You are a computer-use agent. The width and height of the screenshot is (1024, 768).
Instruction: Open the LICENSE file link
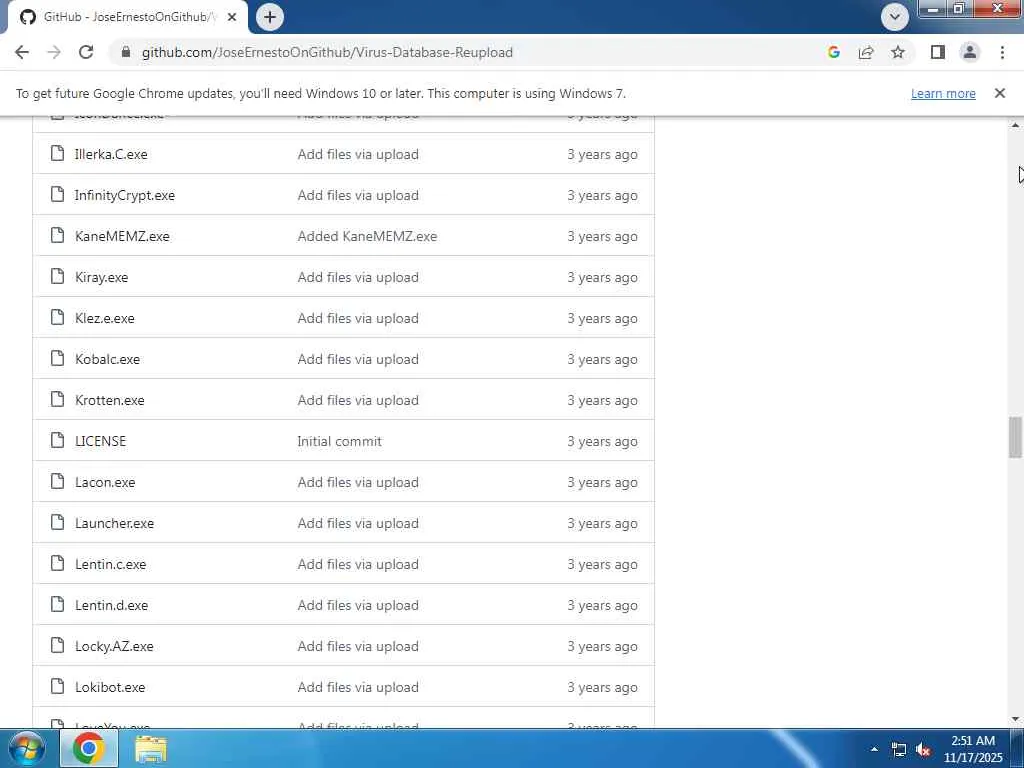click(101, 441)
